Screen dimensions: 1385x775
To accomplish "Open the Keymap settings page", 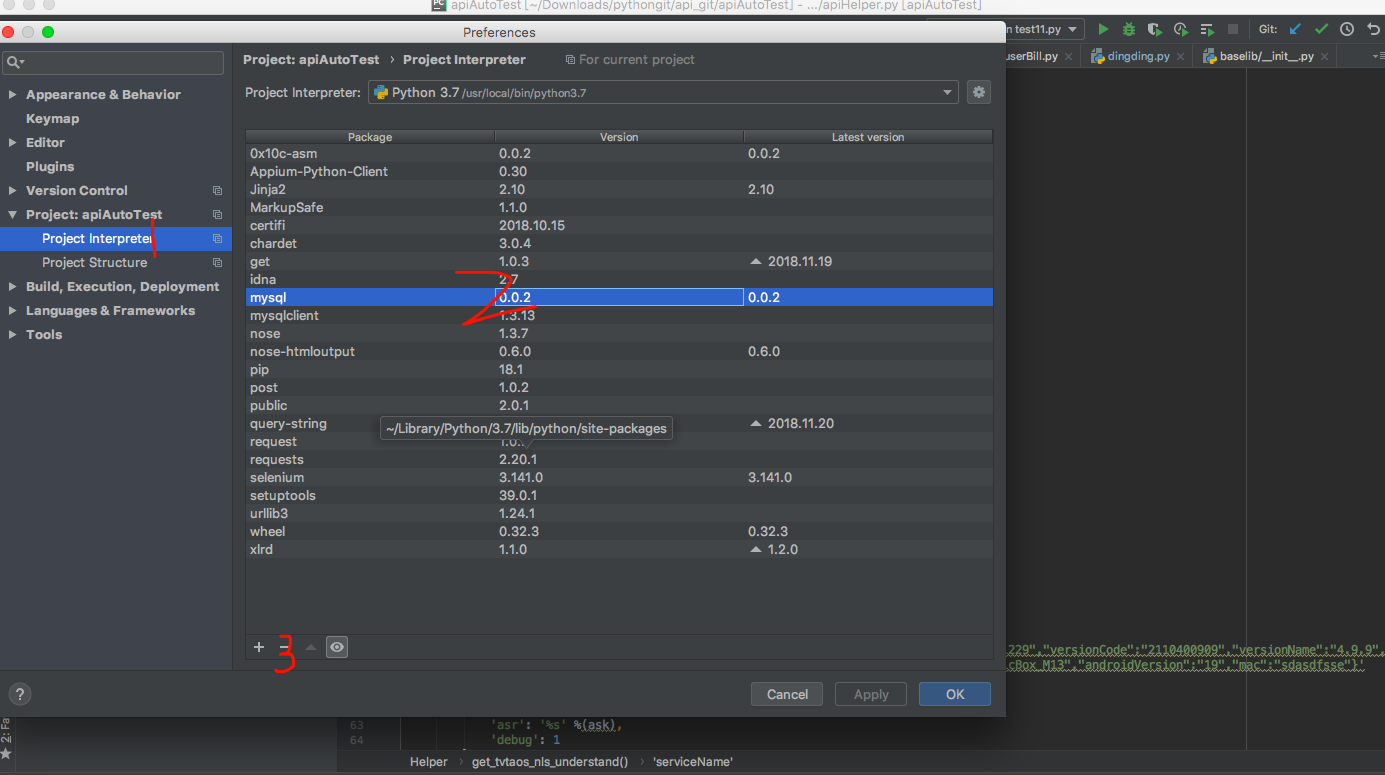I will [x=52, y=118].
